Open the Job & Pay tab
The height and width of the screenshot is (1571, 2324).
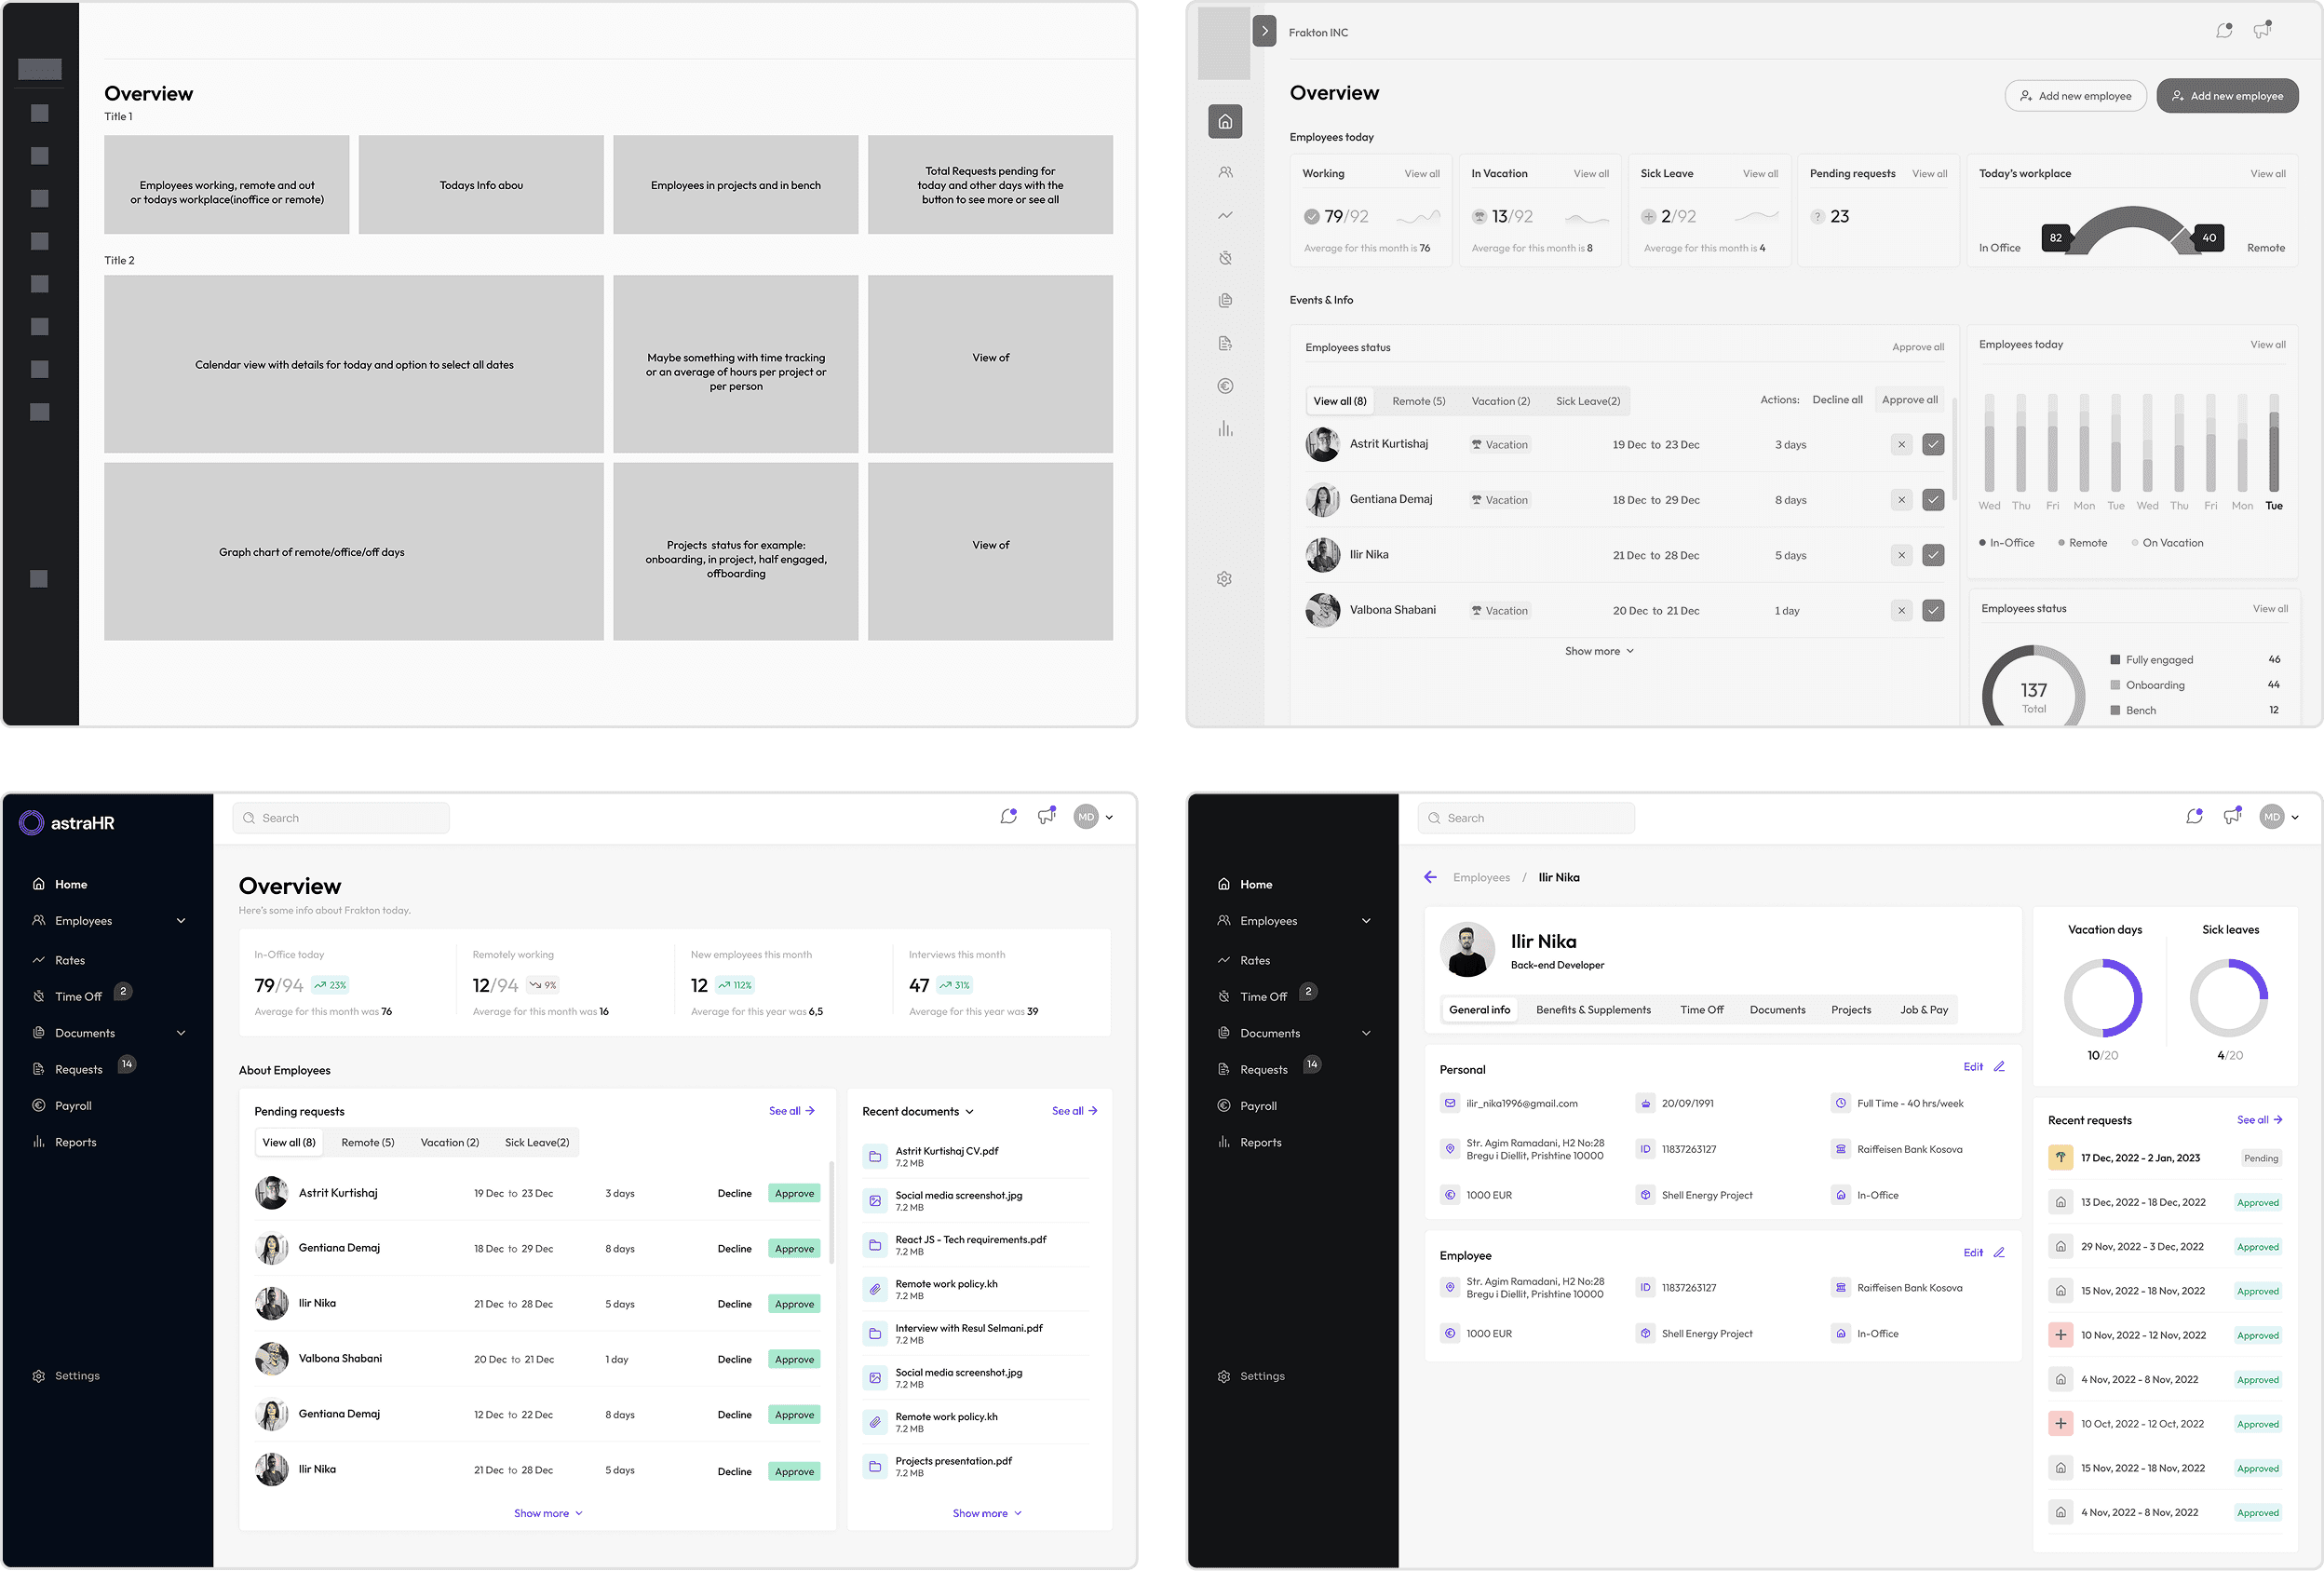pos(1923,1010)
